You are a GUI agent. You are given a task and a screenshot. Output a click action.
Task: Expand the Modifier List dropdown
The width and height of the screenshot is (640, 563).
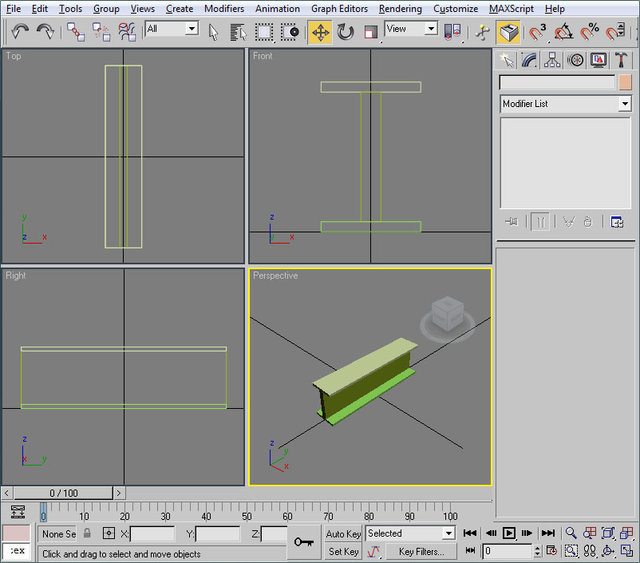click(625, 104)
